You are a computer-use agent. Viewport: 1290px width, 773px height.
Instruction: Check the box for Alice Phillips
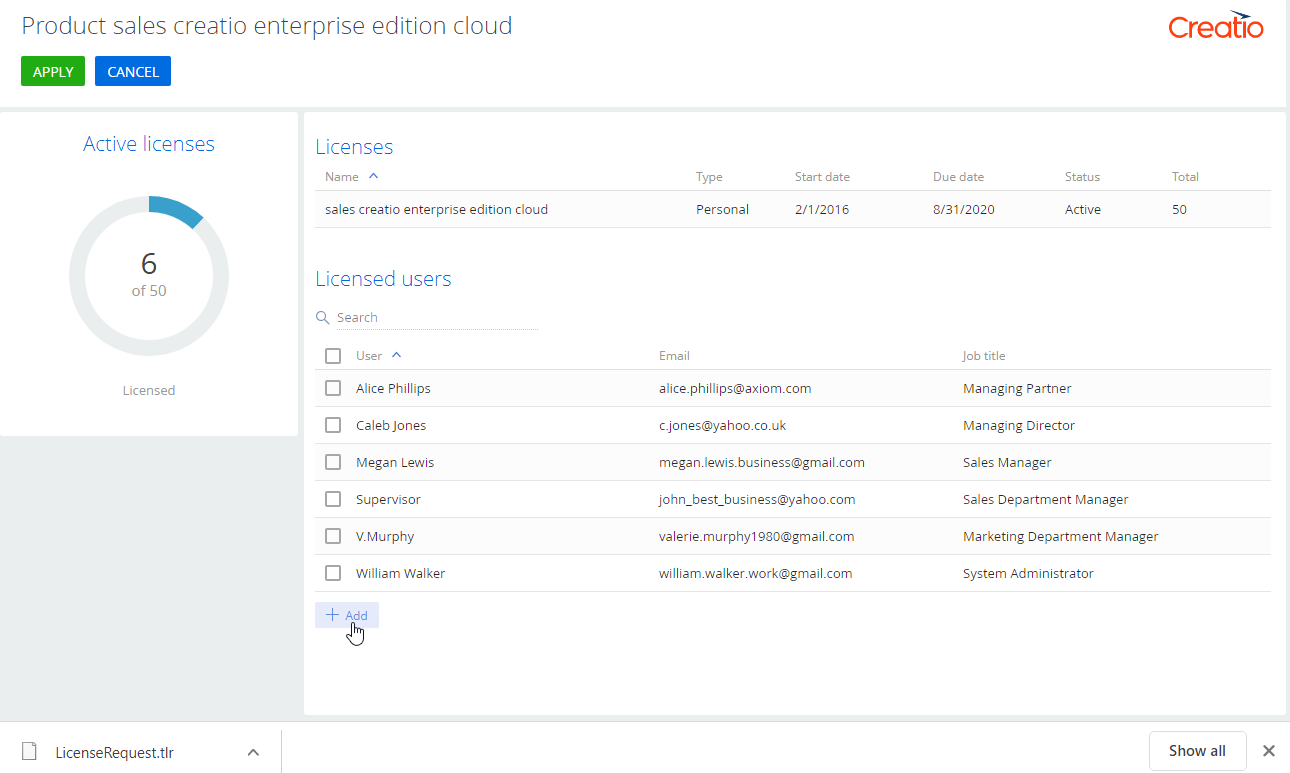333,388
